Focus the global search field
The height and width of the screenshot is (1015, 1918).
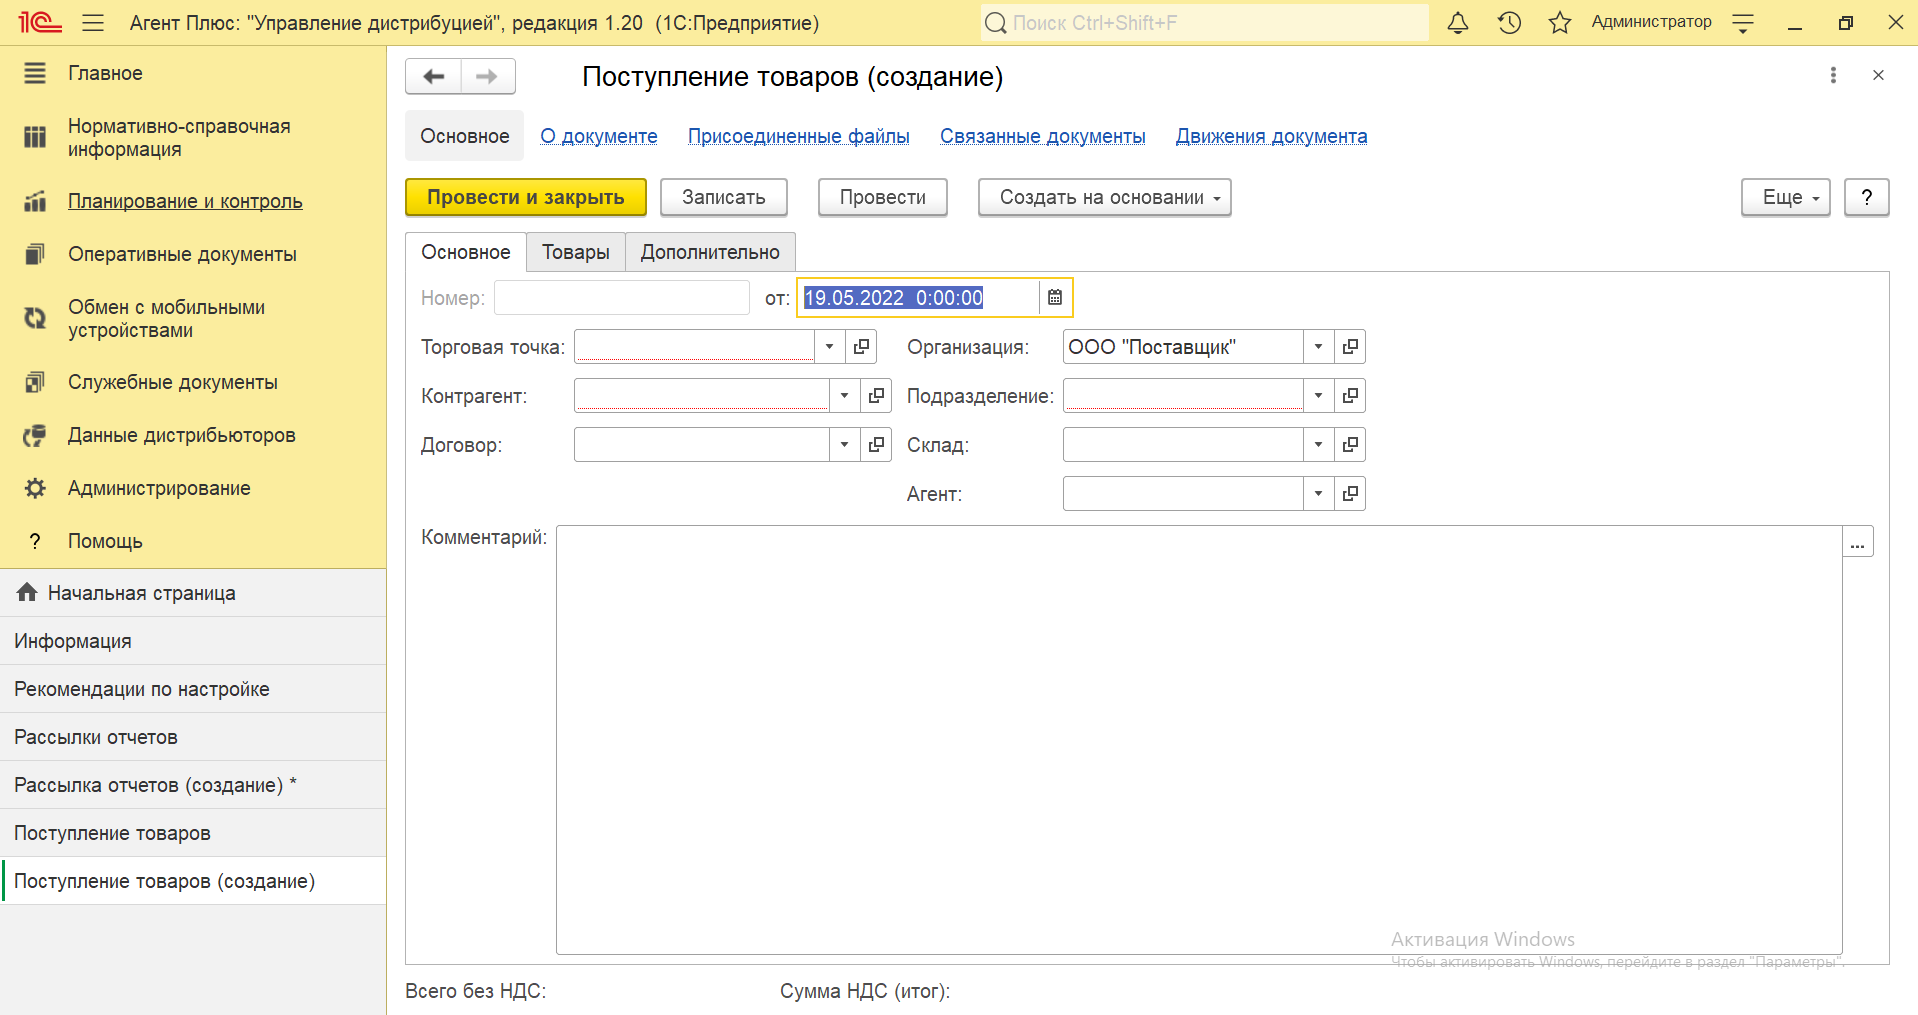tap(1204, 22)
